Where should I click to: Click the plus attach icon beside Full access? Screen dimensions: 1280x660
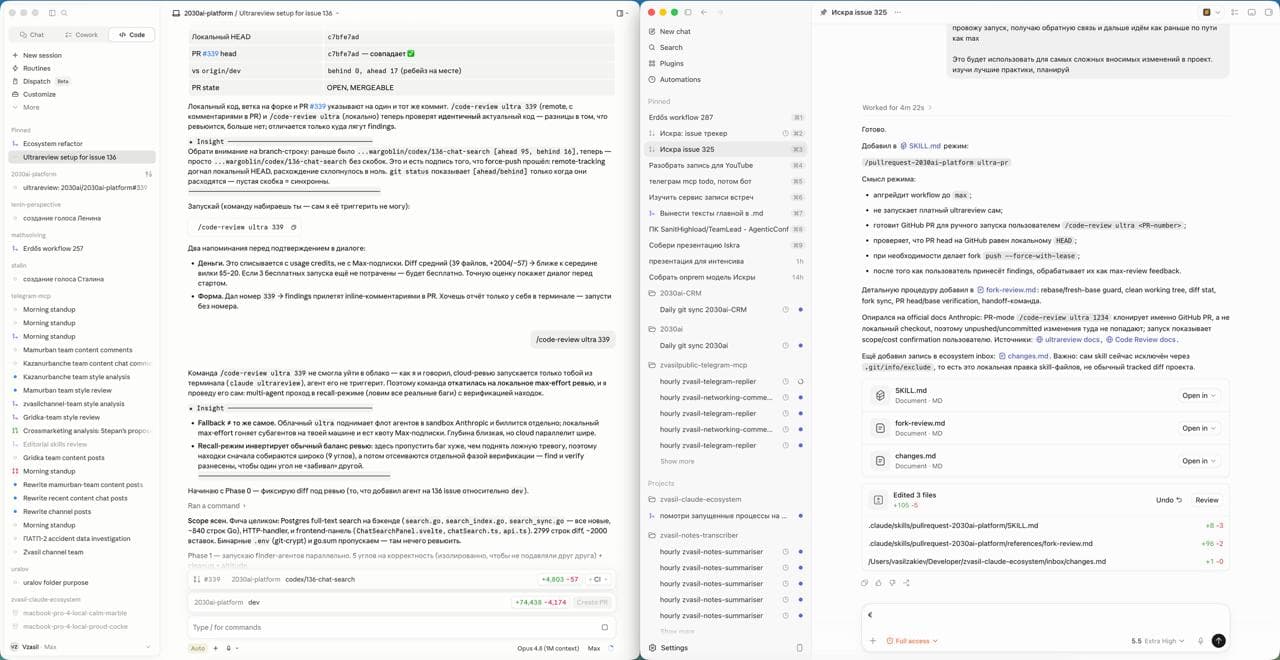pyautogui.click(x=873, y=641)
